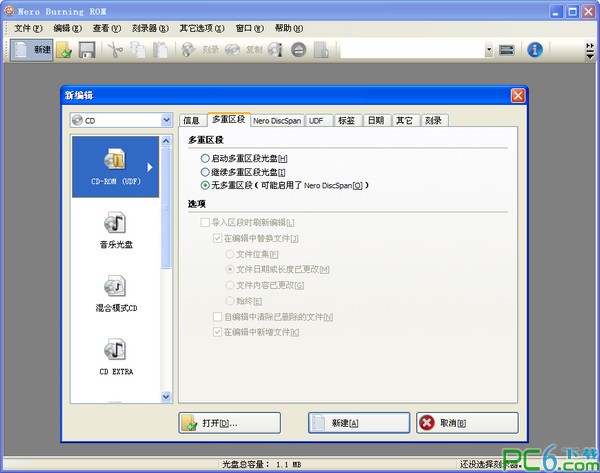Switch to the 多重区段 tab
Screen dimensions: 600x473
tap(229, 119)
